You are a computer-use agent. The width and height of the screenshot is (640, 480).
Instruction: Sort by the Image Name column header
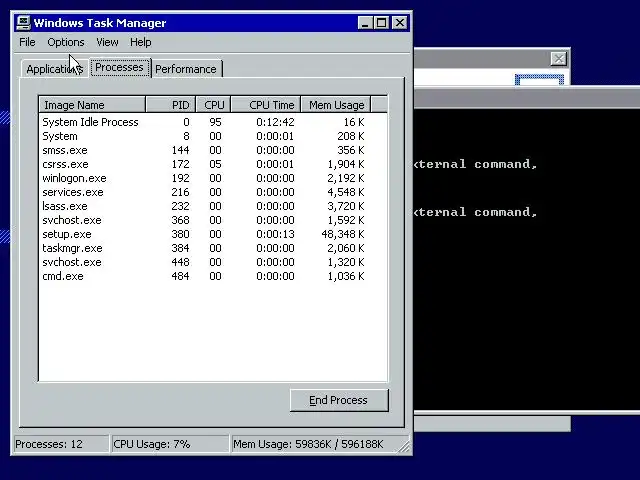(x=92, y=105)
